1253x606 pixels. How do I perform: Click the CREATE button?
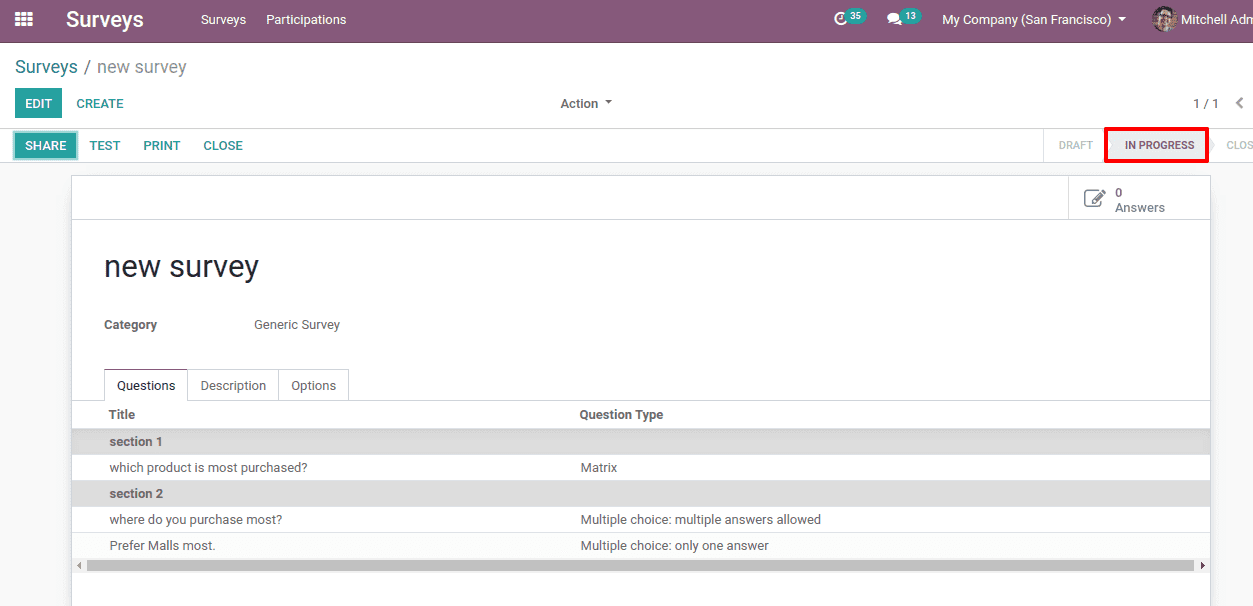(x=100, y=103)
